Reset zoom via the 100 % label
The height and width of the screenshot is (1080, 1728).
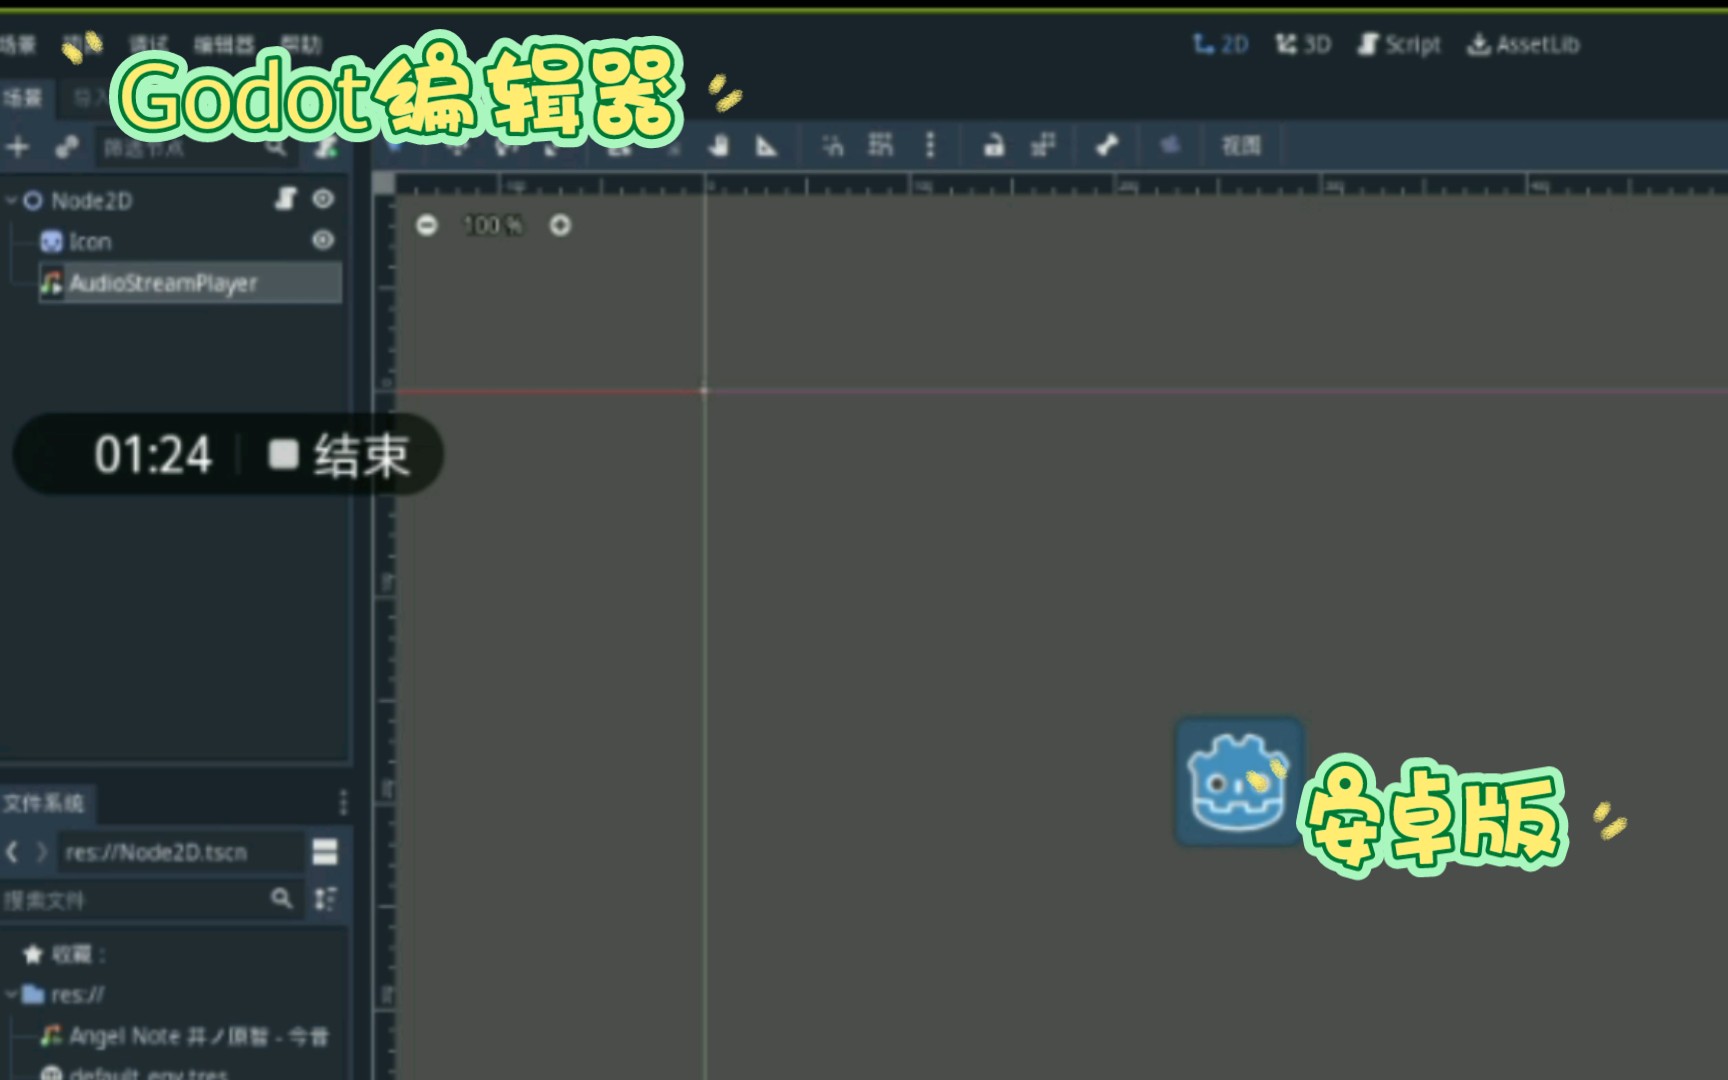point(493,226)
